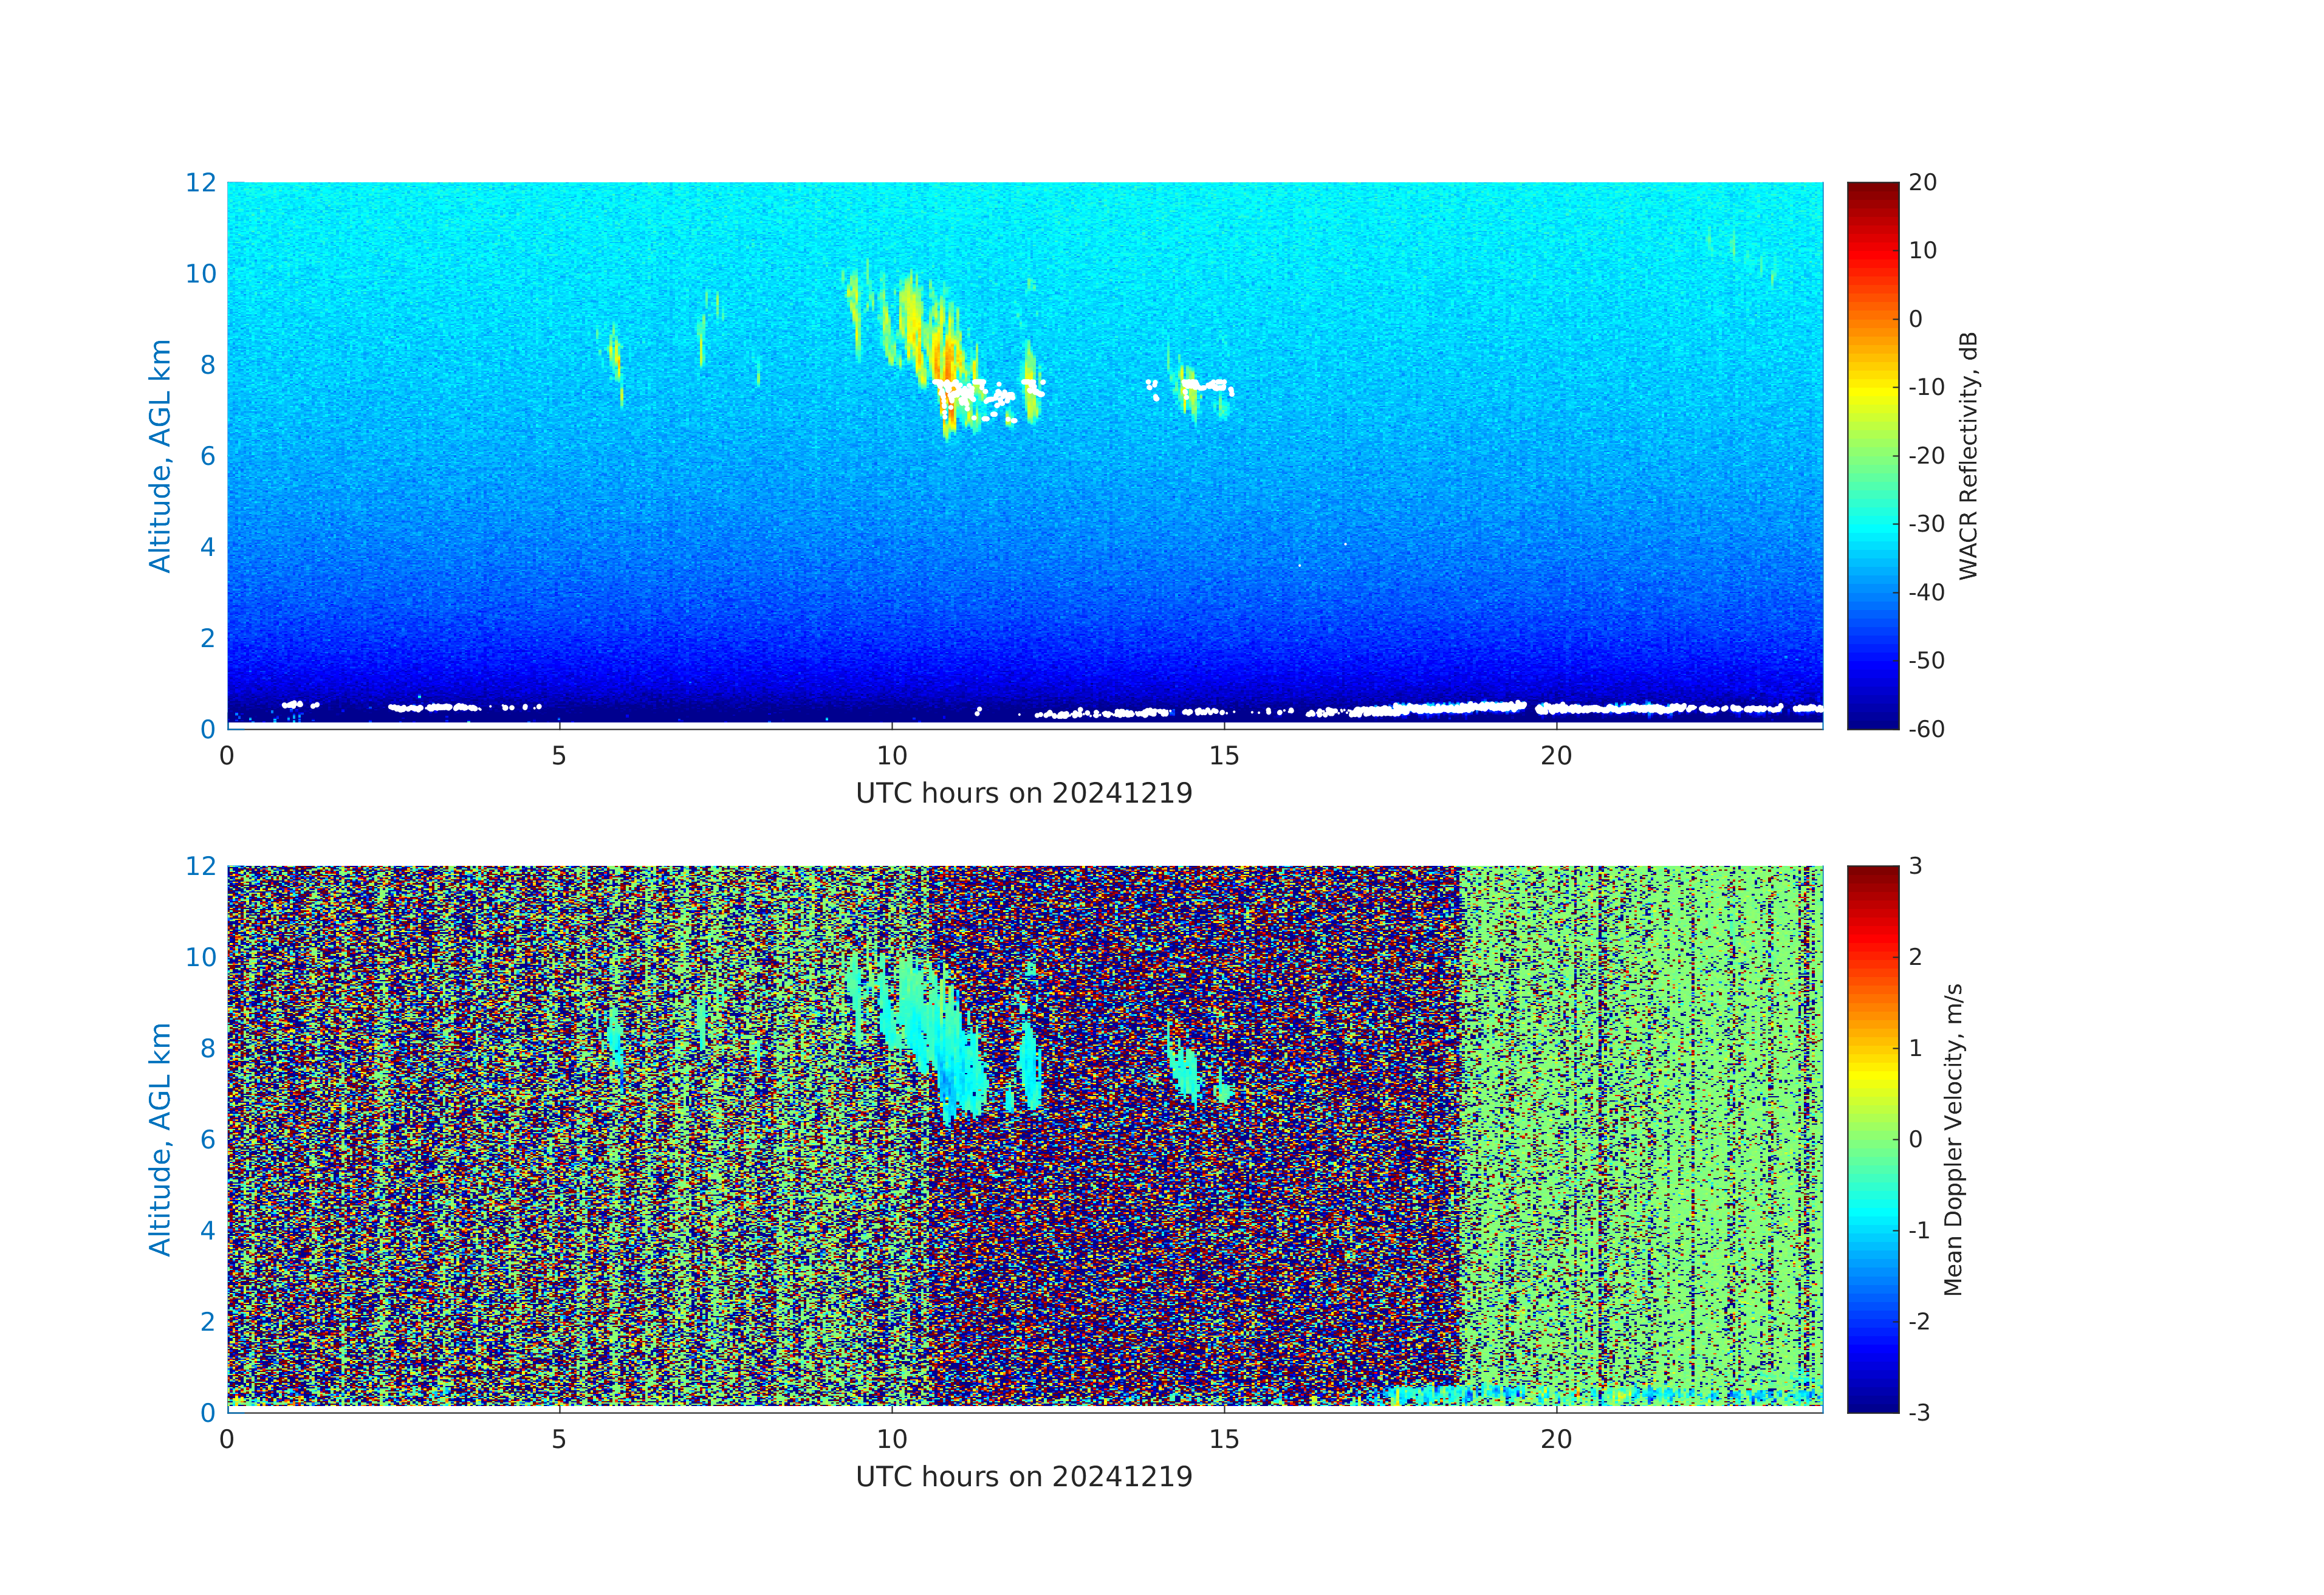Click the 20 tick on reflectivity colorbar
The image size is (2324, 1595).
point(1922,183)
